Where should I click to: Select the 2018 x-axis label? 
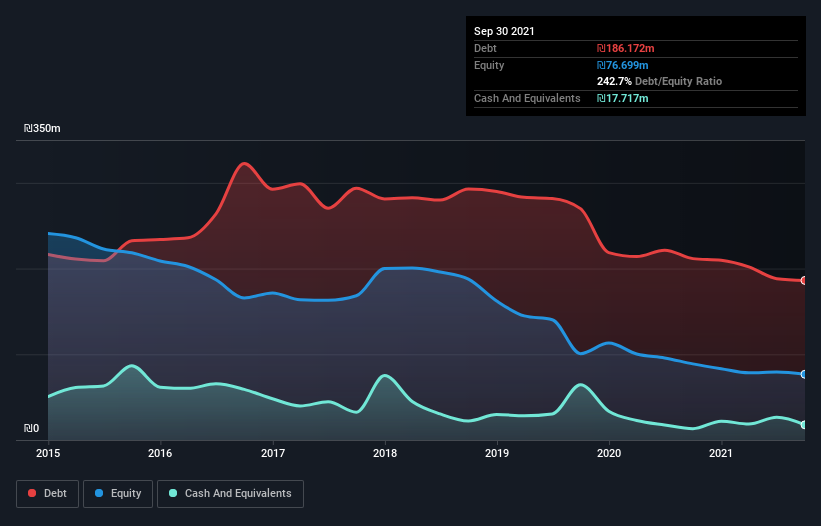pos(385,453)
